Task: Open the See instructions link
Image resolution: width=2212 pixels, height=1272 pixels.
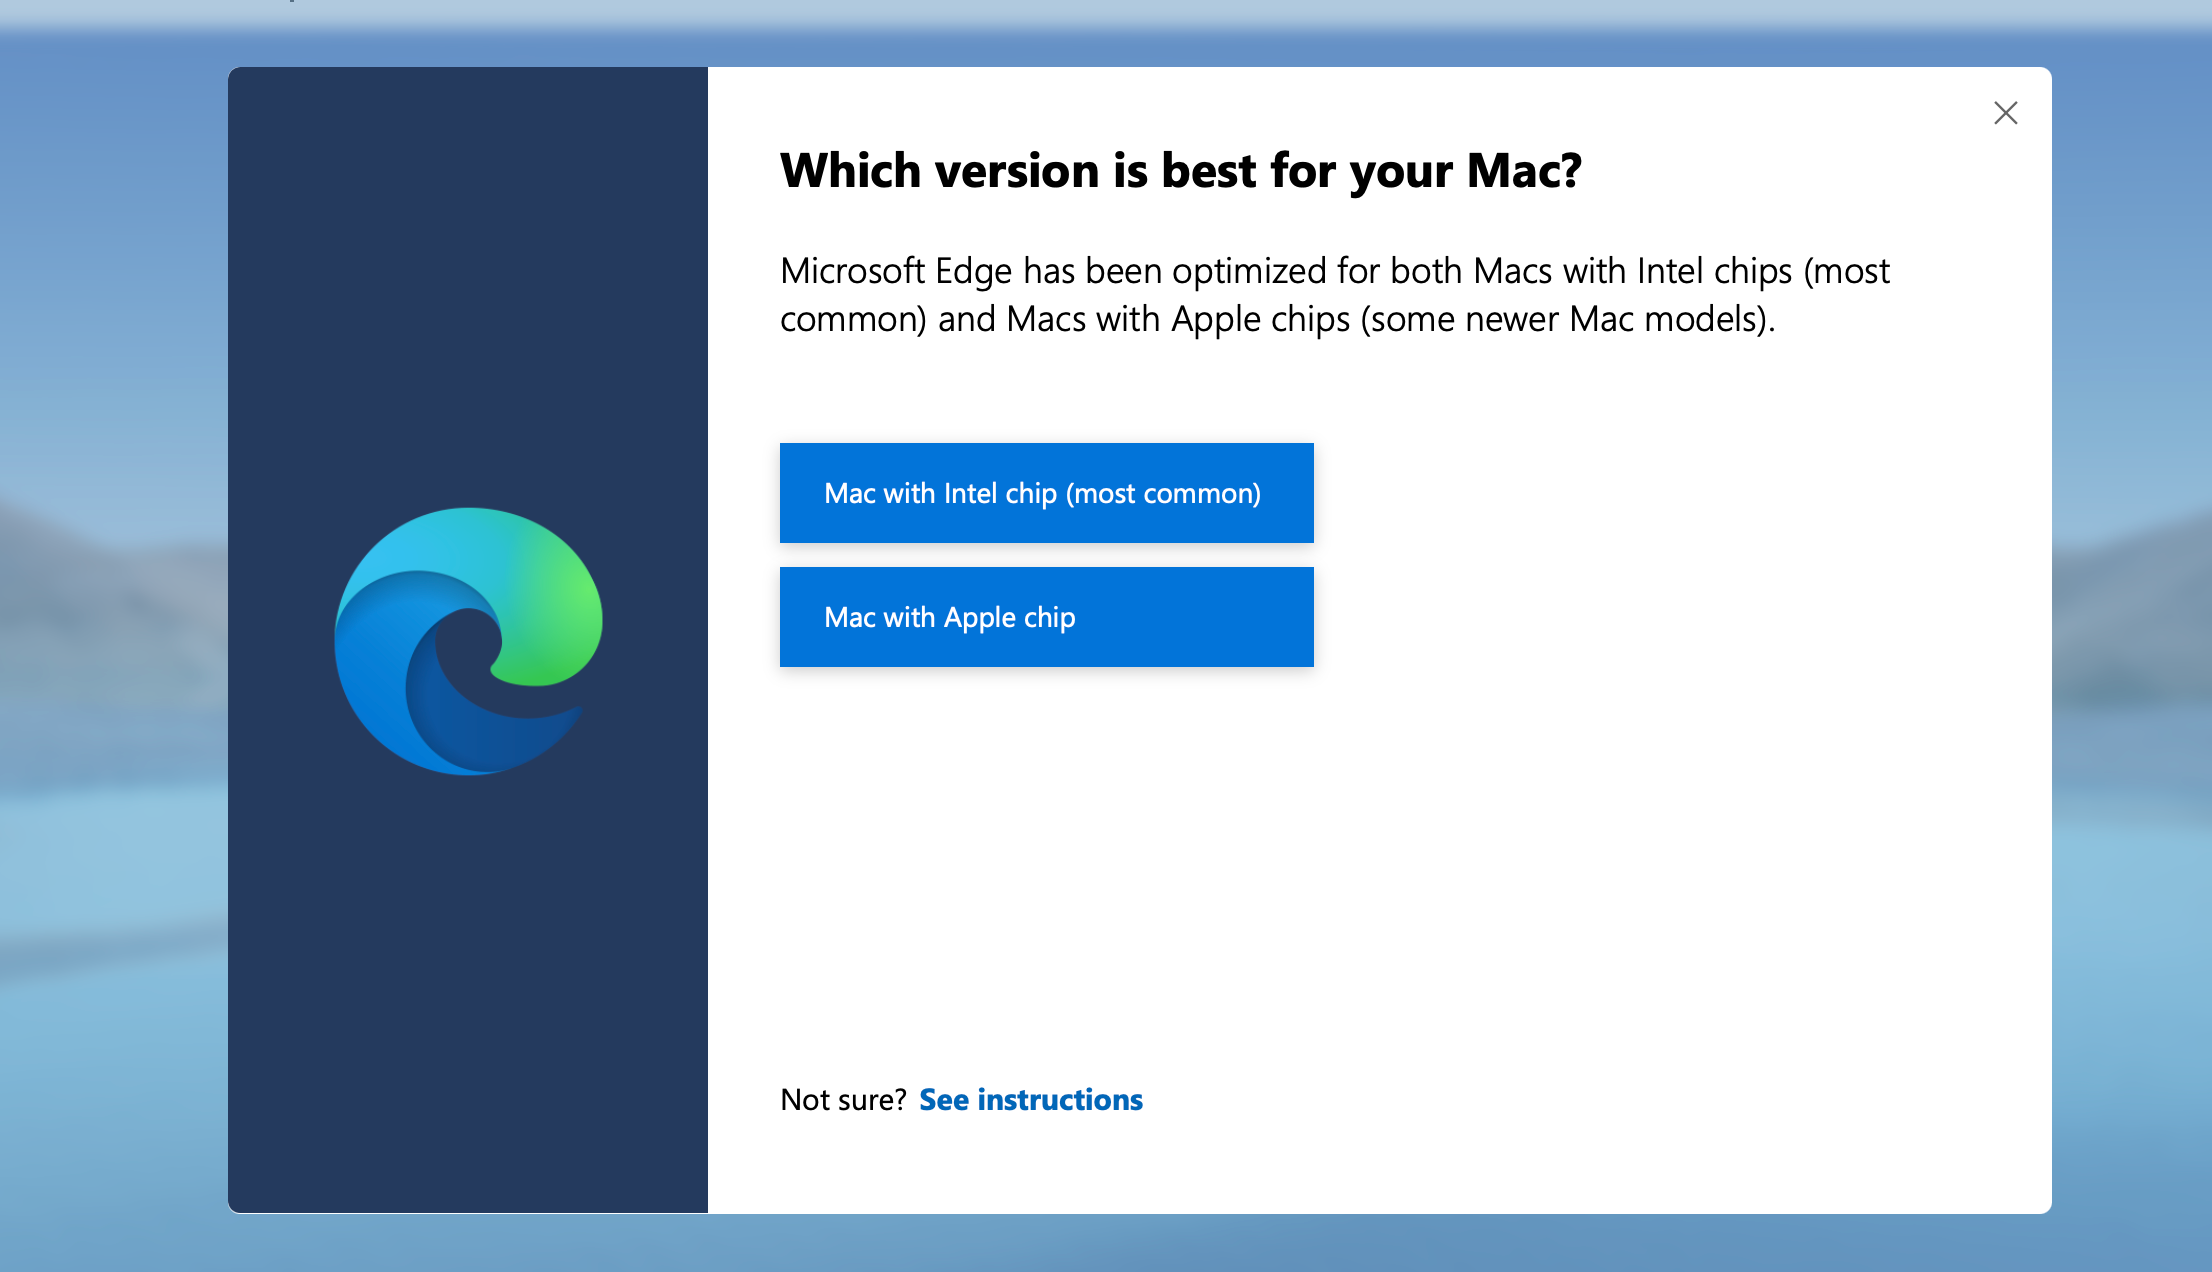Action: (1030, 1100)
